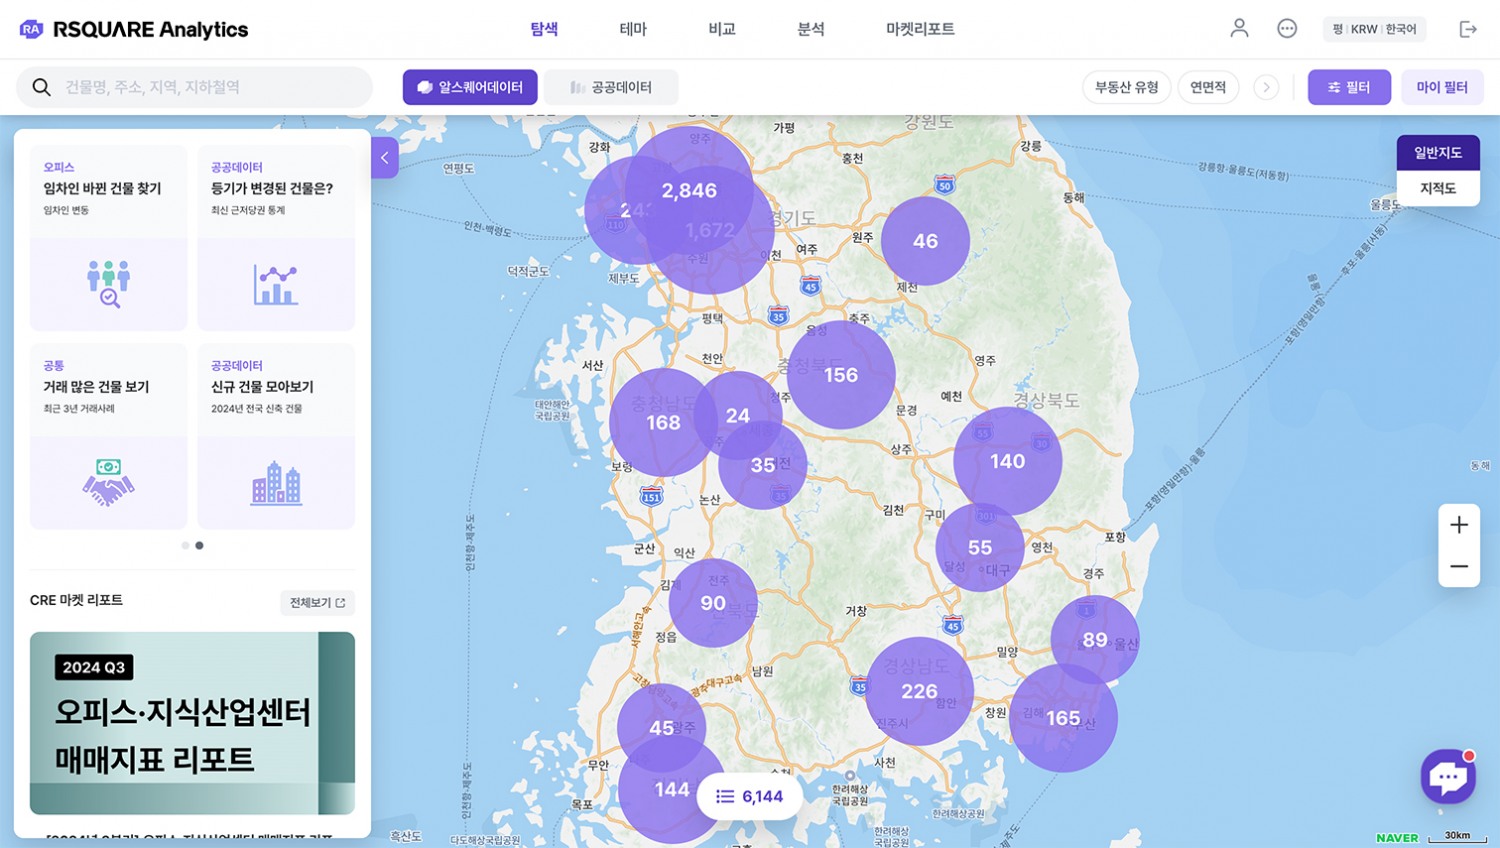Select the 공공데이터 data source toggle
The width and height of the screenshot is (1500, 848).
611,87
